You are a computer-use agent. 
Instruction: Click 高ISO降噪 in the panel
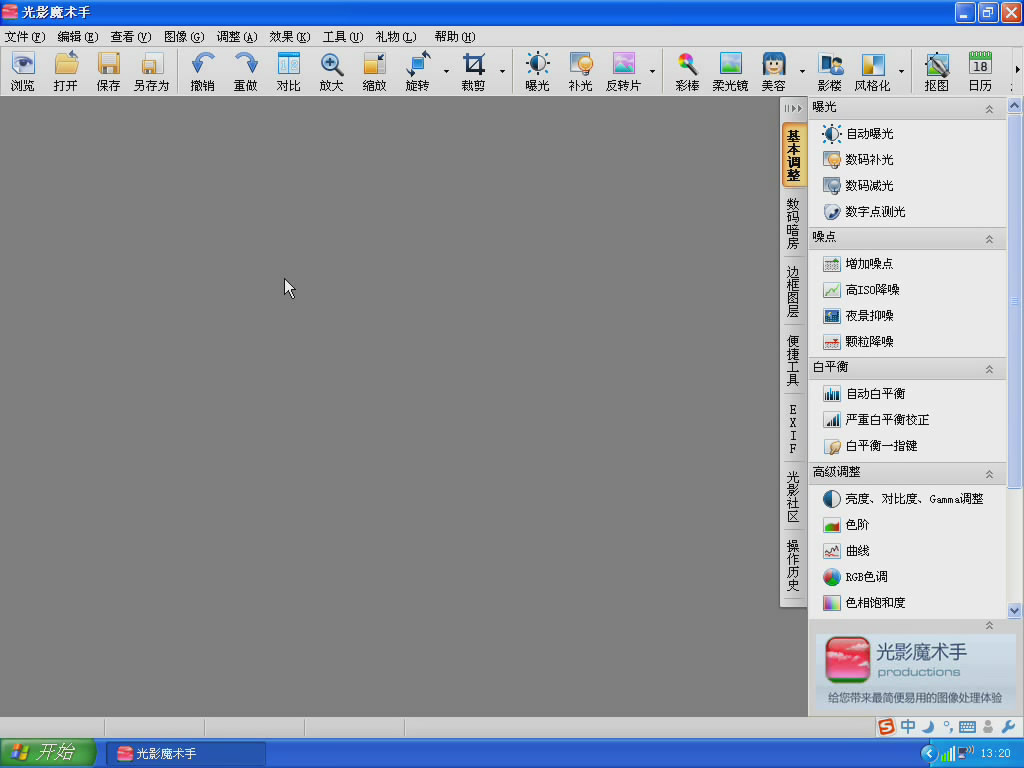click(861, 290)
